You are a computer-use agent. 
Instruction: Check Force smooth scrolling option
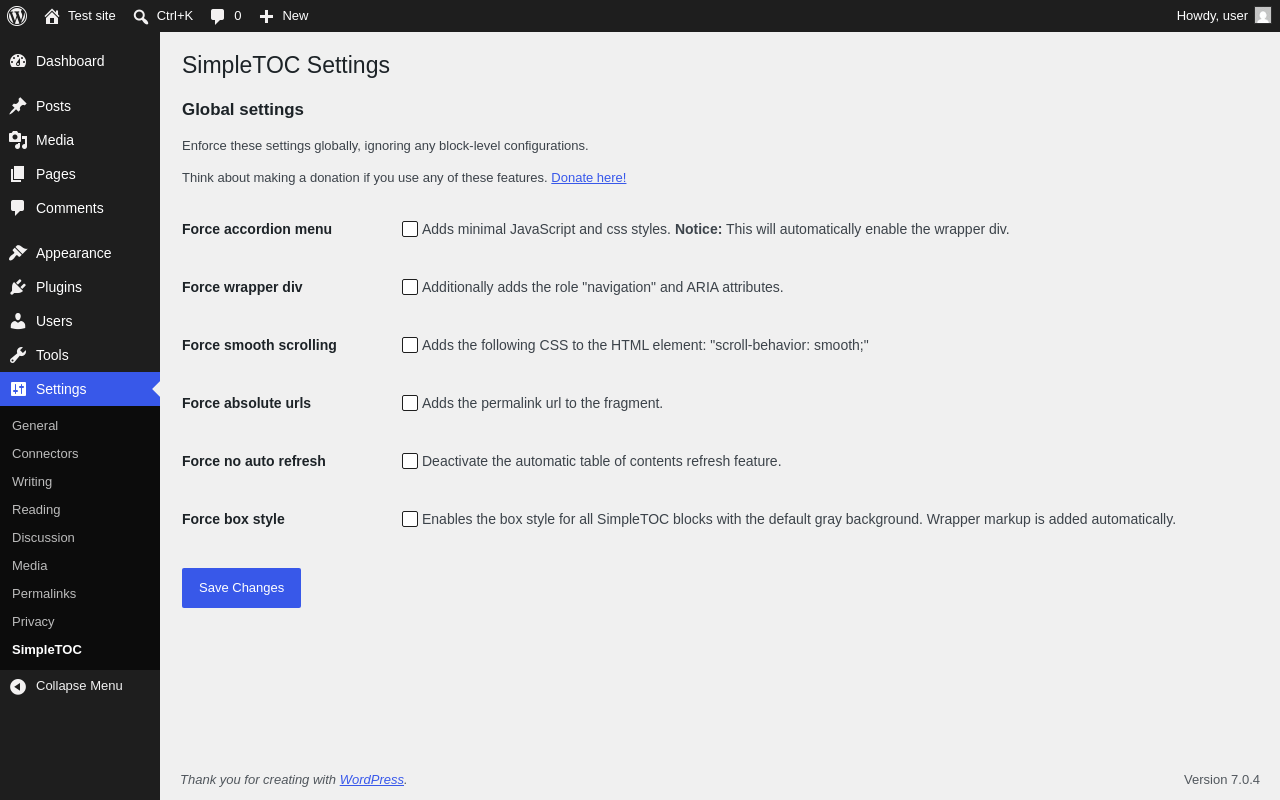coord(410,345)
